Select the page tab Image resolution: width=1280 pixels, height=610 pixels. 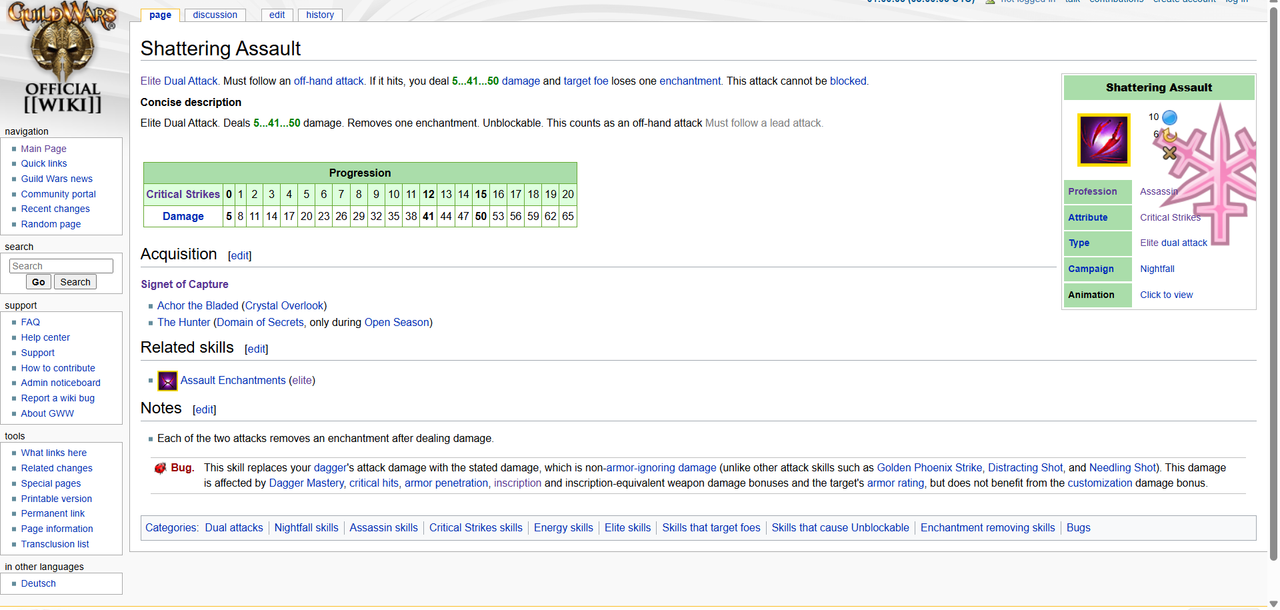click(160, 15)
